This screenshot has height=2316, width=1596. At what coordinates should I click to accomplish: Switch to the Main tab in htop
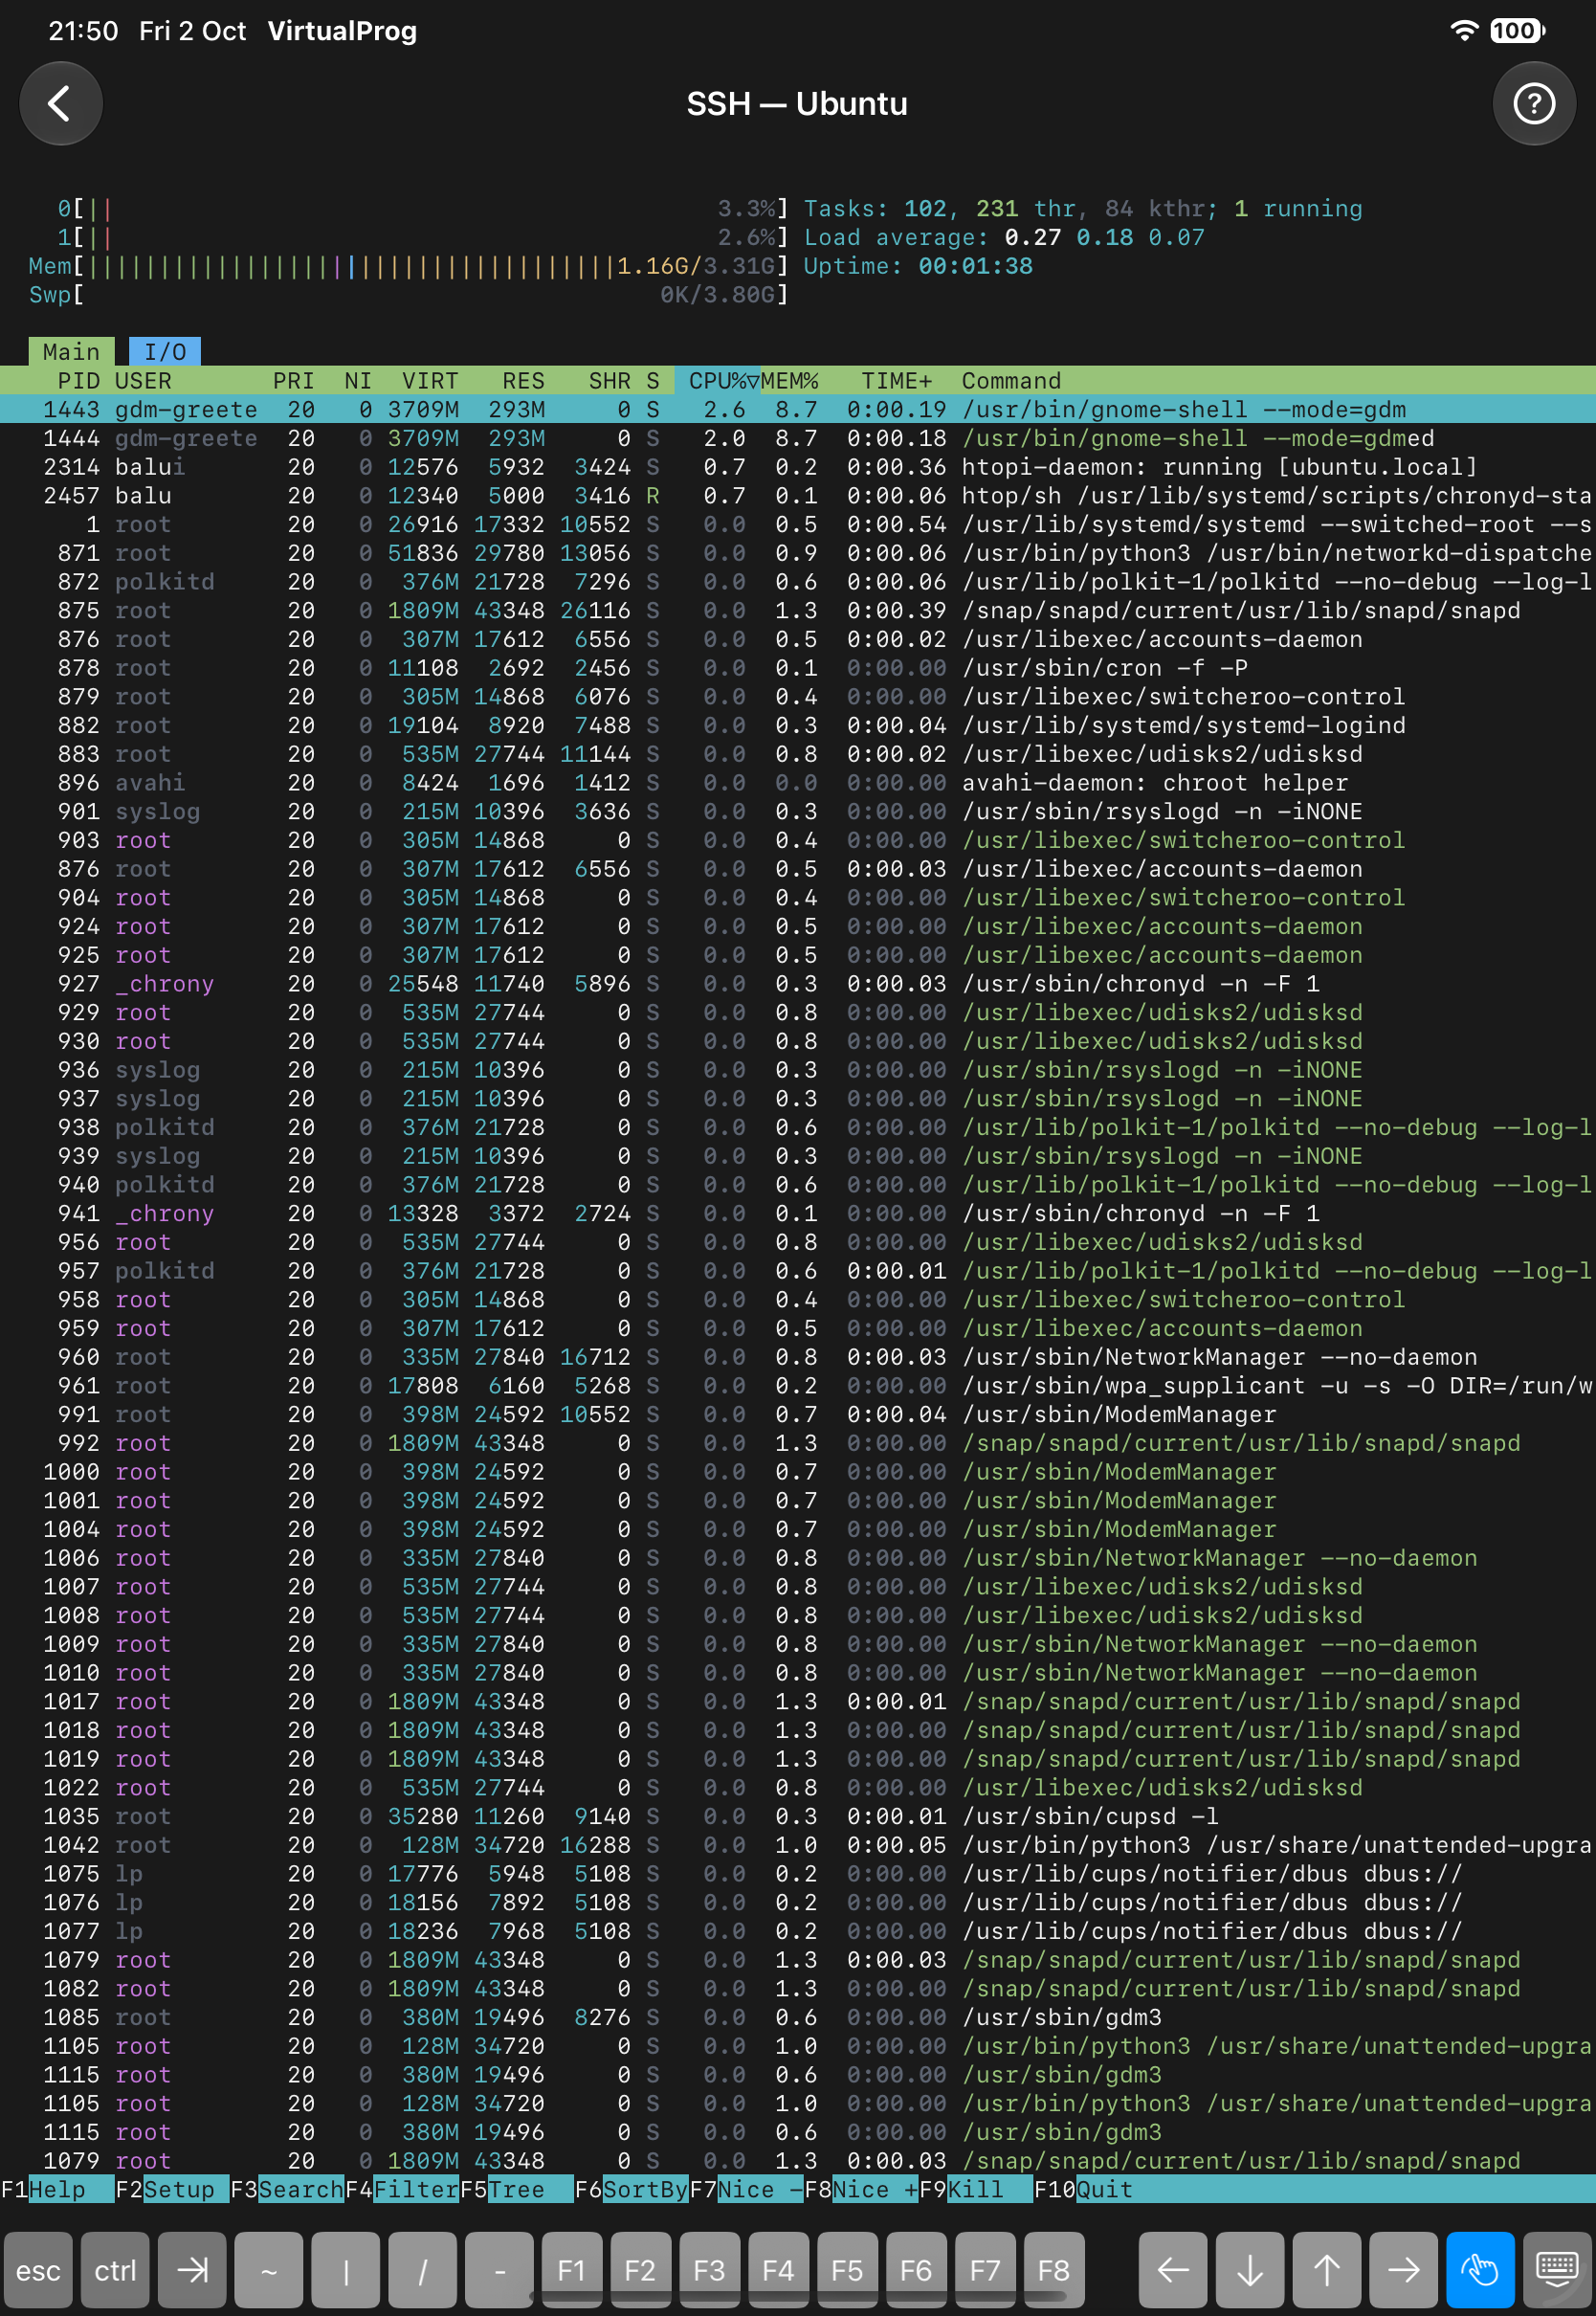click(x=71, y=352)
